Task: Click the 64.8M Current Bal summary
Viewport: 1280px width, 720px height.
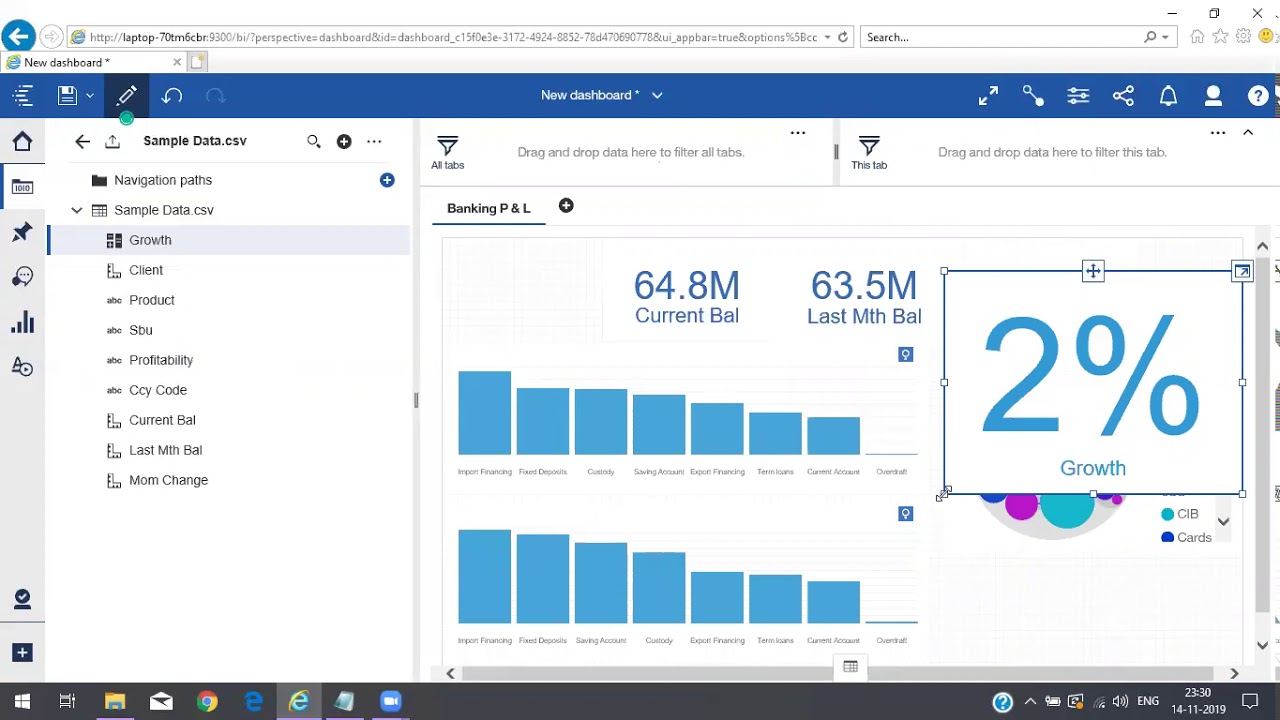Action: click(x=687, y=297)
